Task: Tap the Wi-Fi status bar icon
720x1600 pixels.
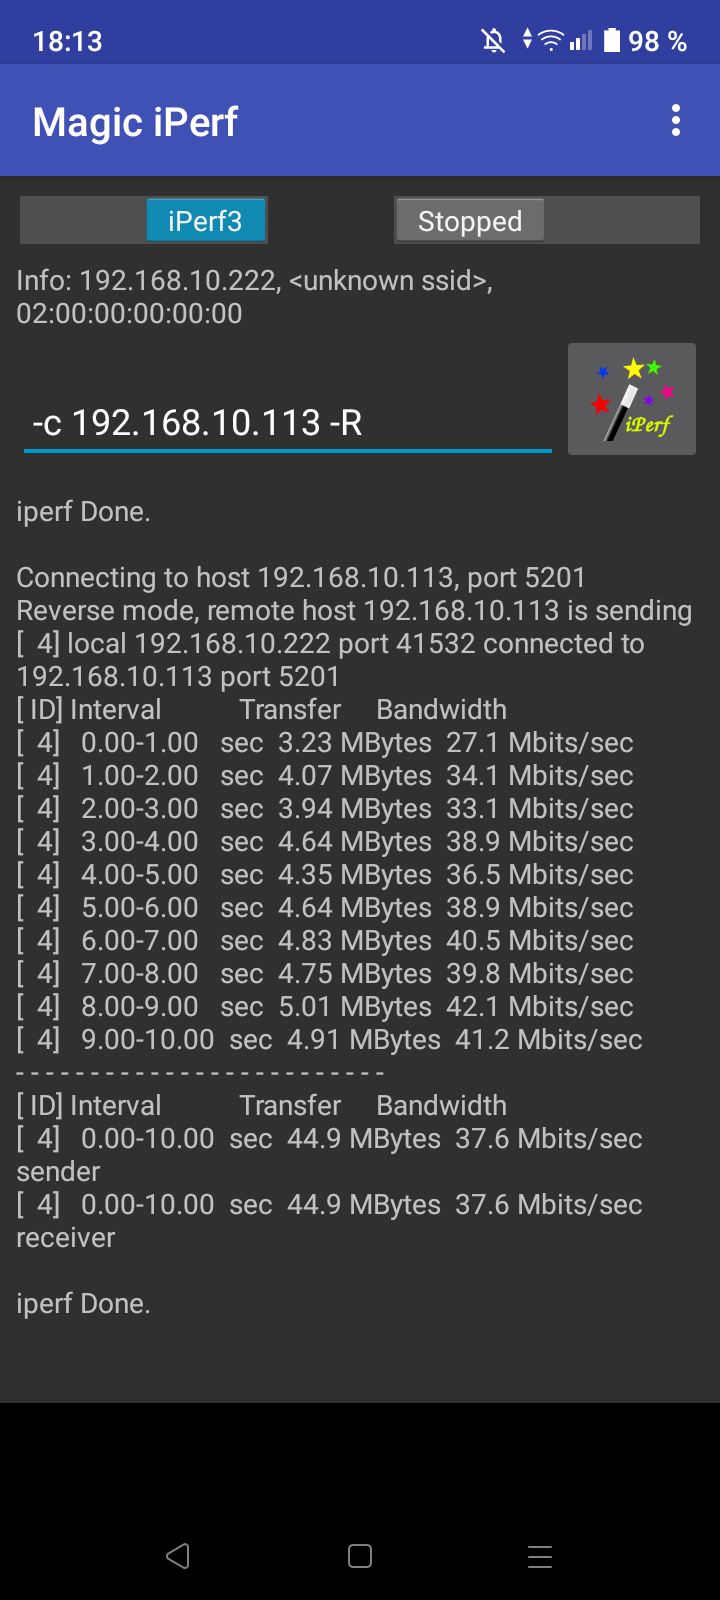Action: [551, 40]
